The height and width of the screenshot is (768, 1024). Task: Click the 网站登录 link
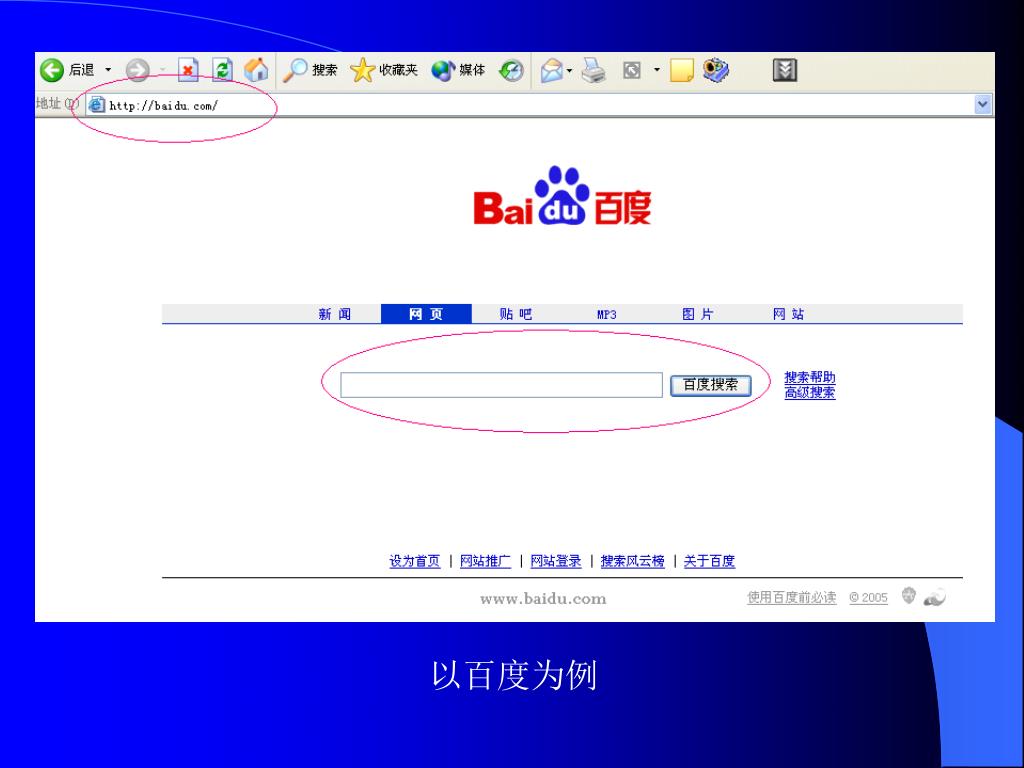click(x=556, y=561)
